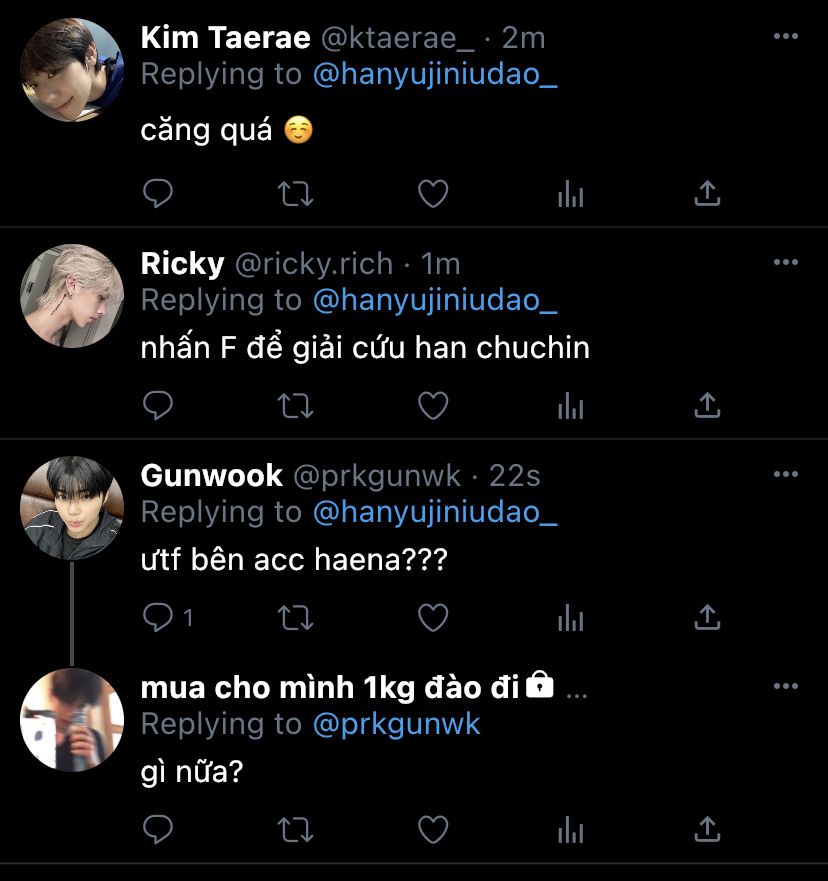
Task: Open Gunwook's profile from display name
Action: tap(211, 475)
